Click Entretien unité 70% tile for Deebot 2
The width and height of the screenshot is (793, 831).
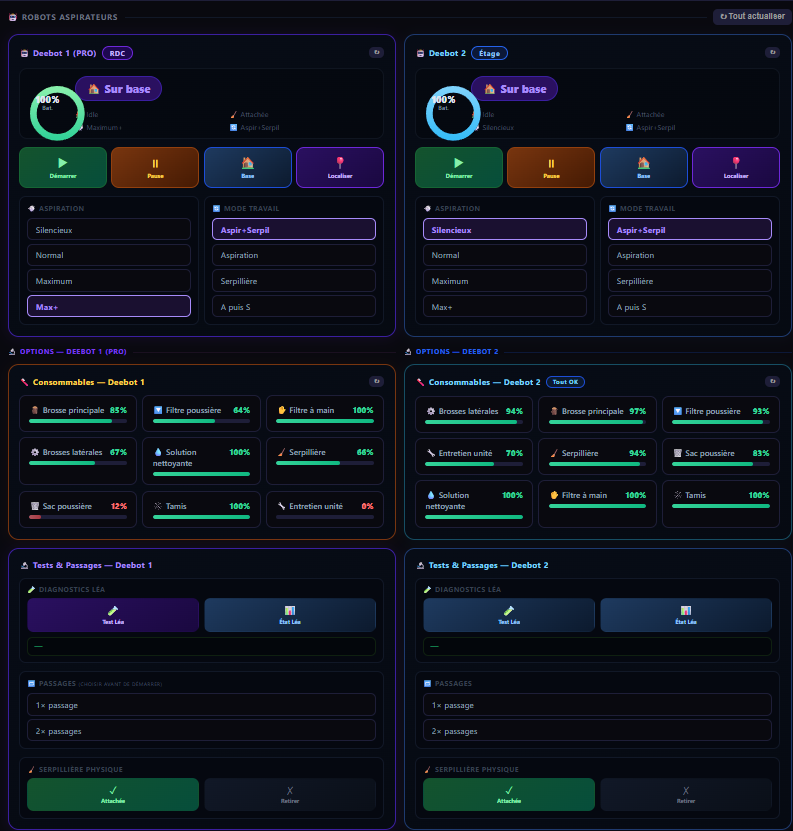pyautogui.click(x=474, y=456)
